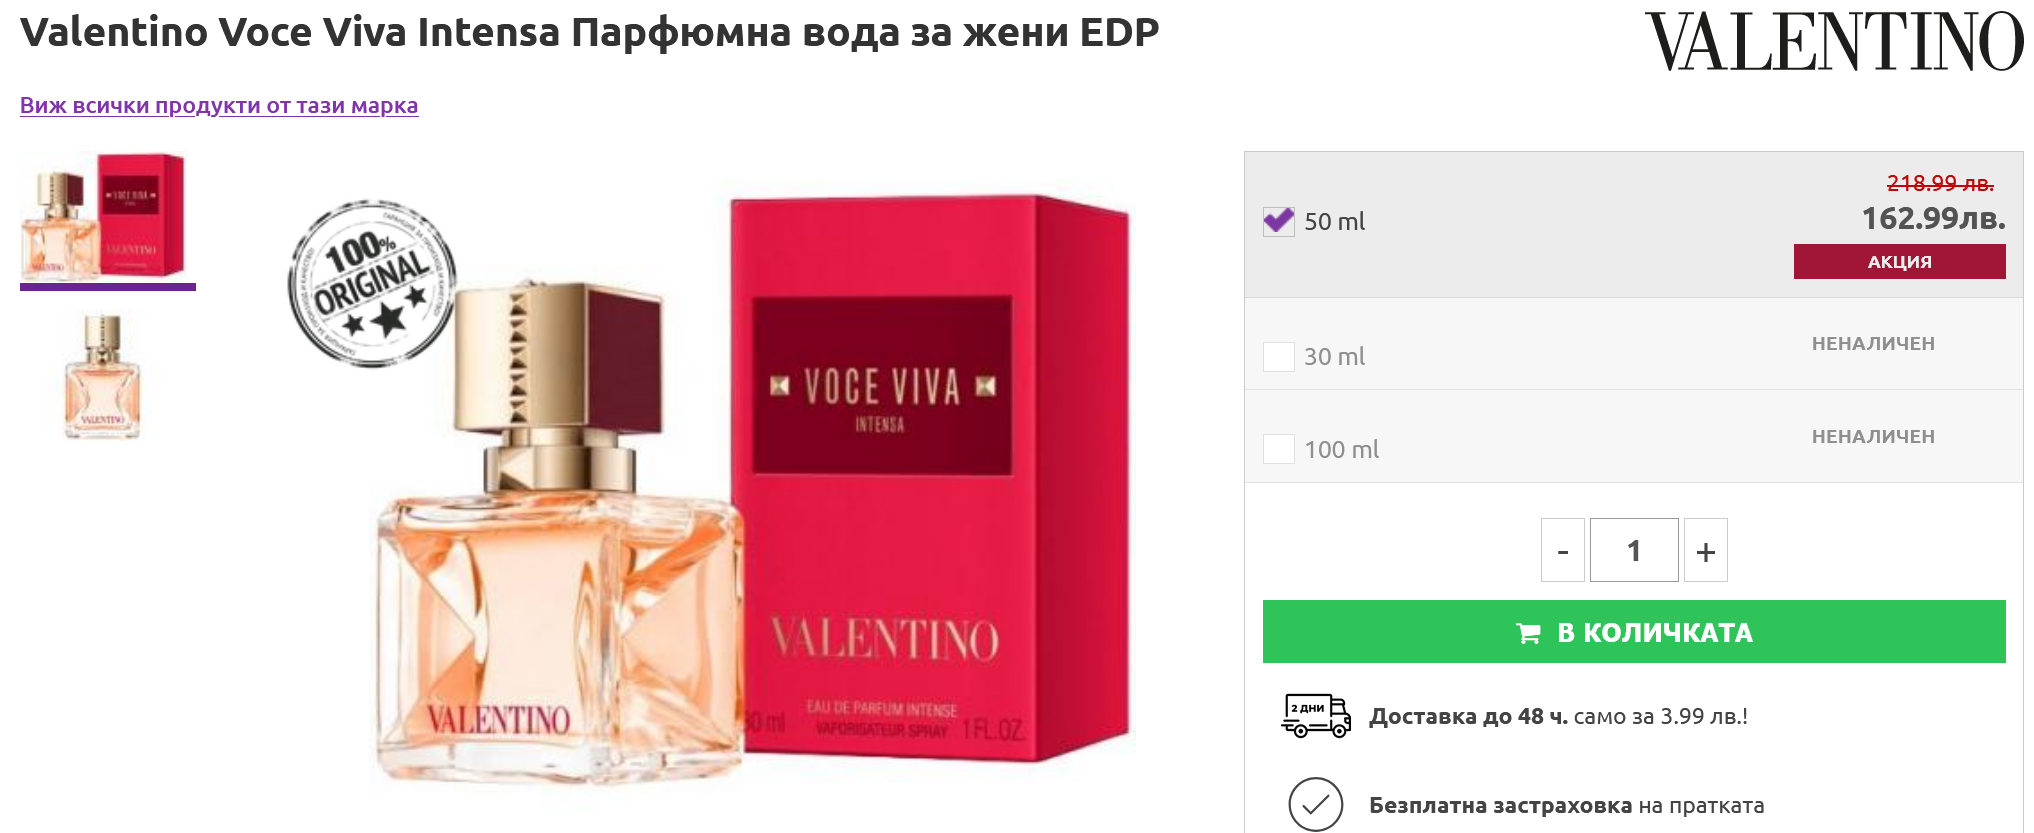Image resolution: width=2034 pixels, height=833 pixels.
Task: Select the 100 ml size checkbox
Action: tap(1279, 448)
